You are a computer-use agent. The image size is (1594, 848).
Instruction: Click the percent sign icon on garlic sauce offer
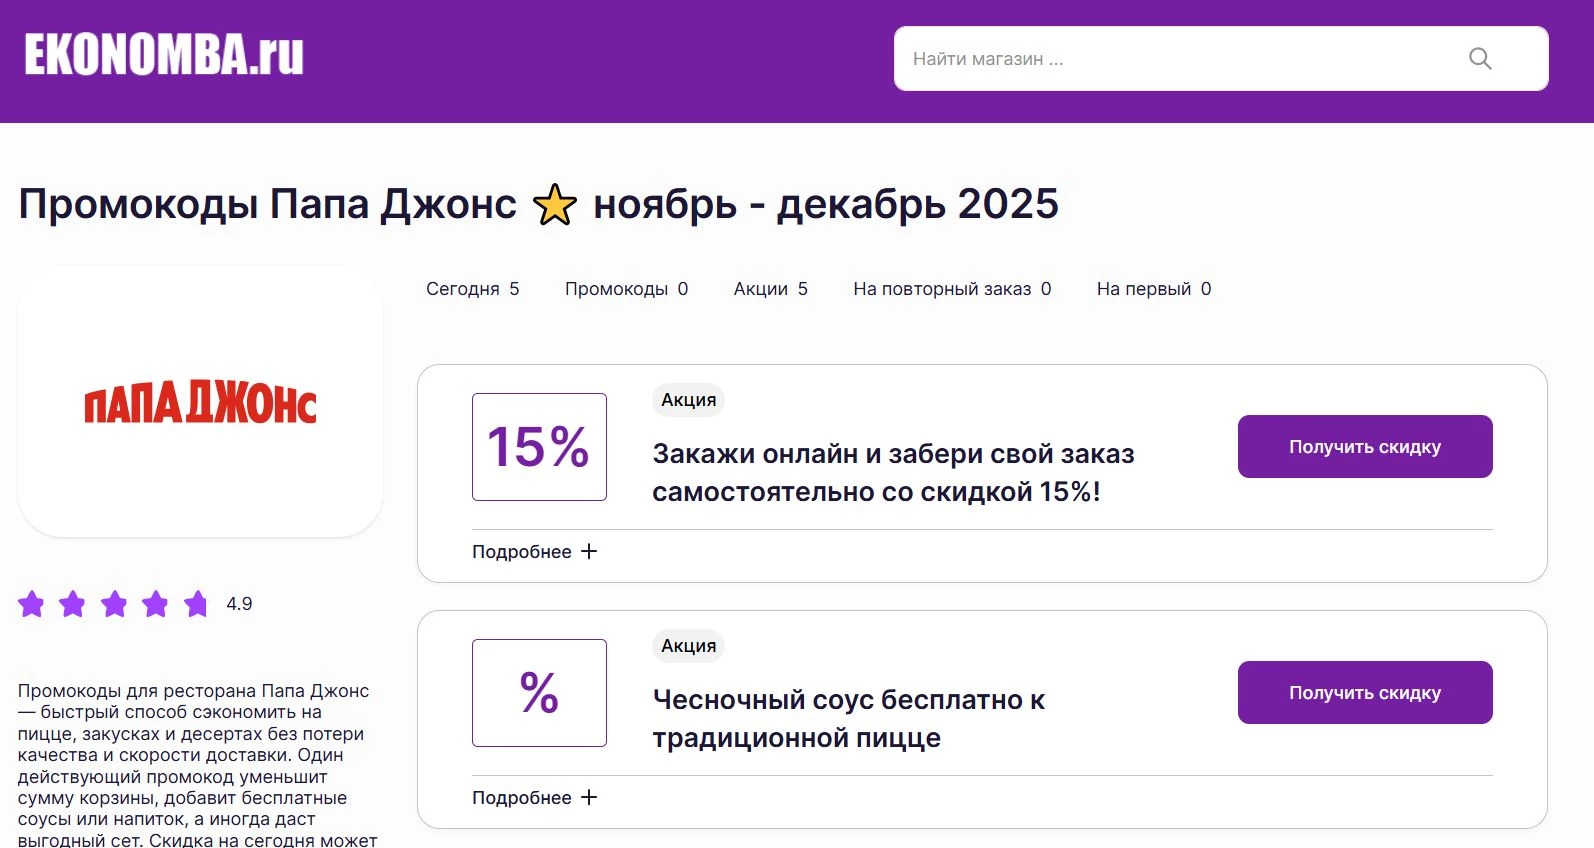coord(538,692)
